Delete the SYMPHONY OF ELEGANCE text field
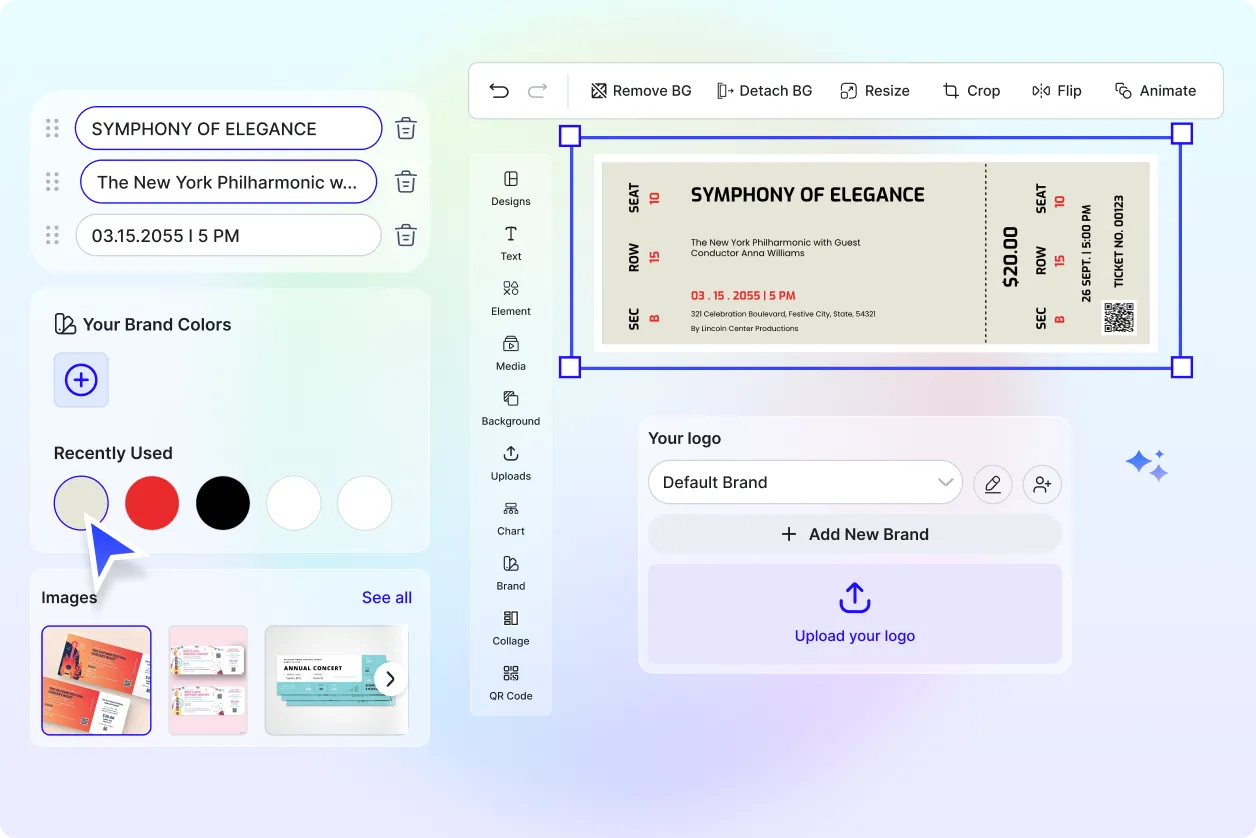Image resolution: width=1256 pixels, height=838 pixels. (405, 128)
